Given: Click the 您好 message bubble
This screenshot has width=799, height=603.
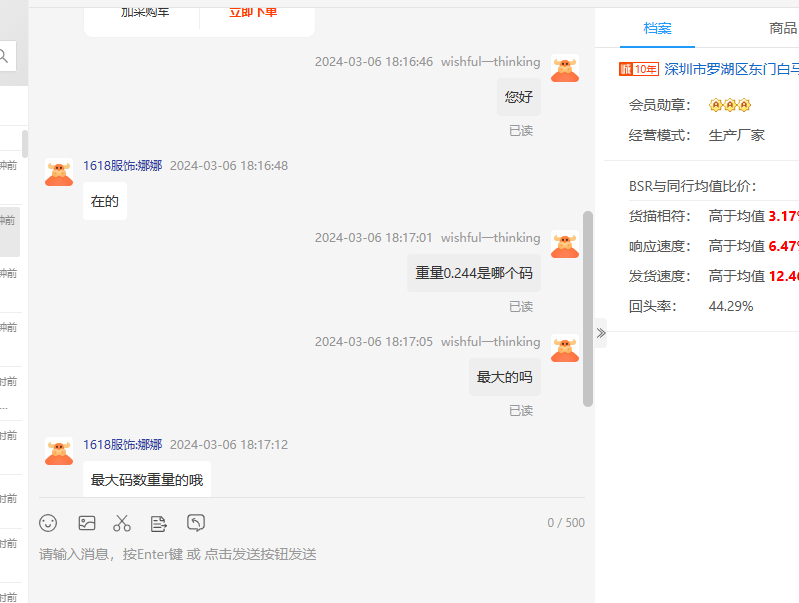Looking at the screenshot, I should (519, 97).
